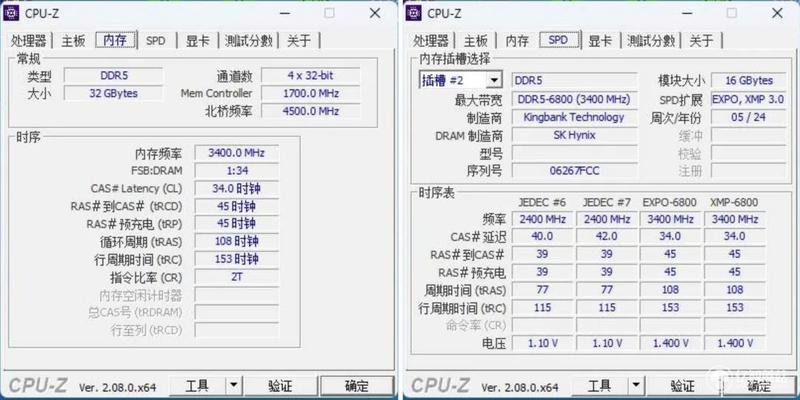This screenshot has width=800, height=400.
Task: Click DDR5-6800 (3400 MHz) bandwidth field
Action: [x=574, y=99]
